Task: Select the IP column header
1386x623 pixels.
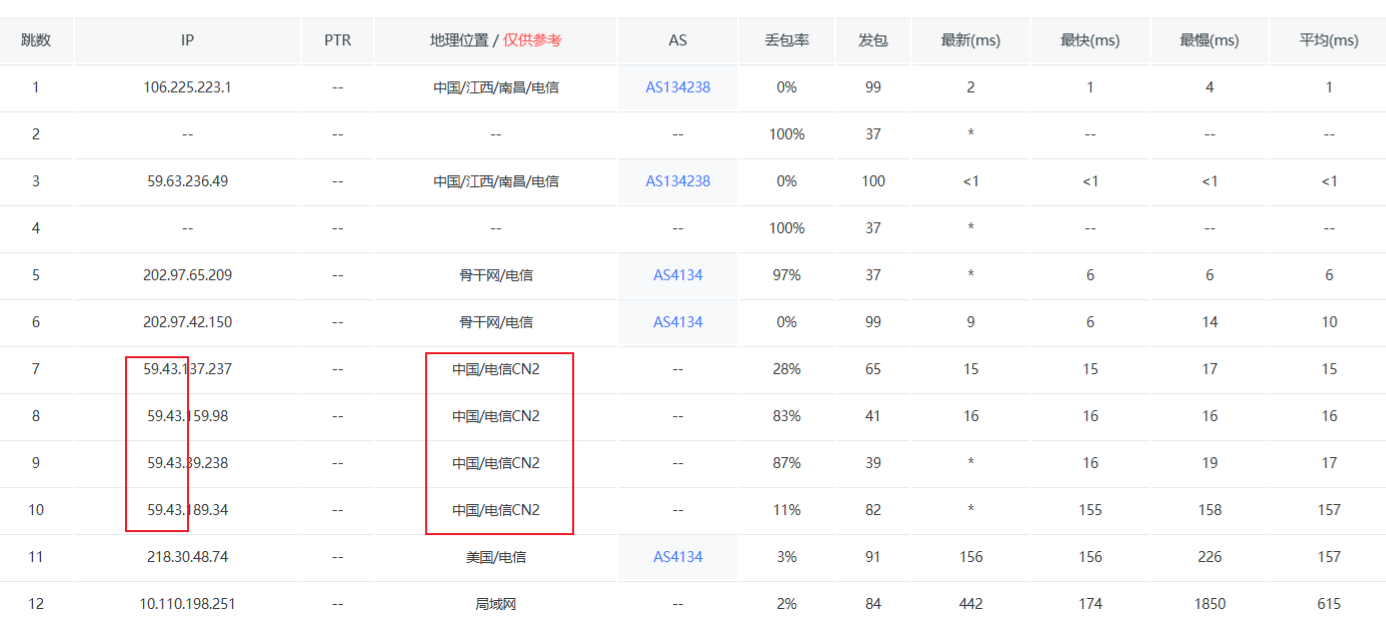Action: pos(187,40)
